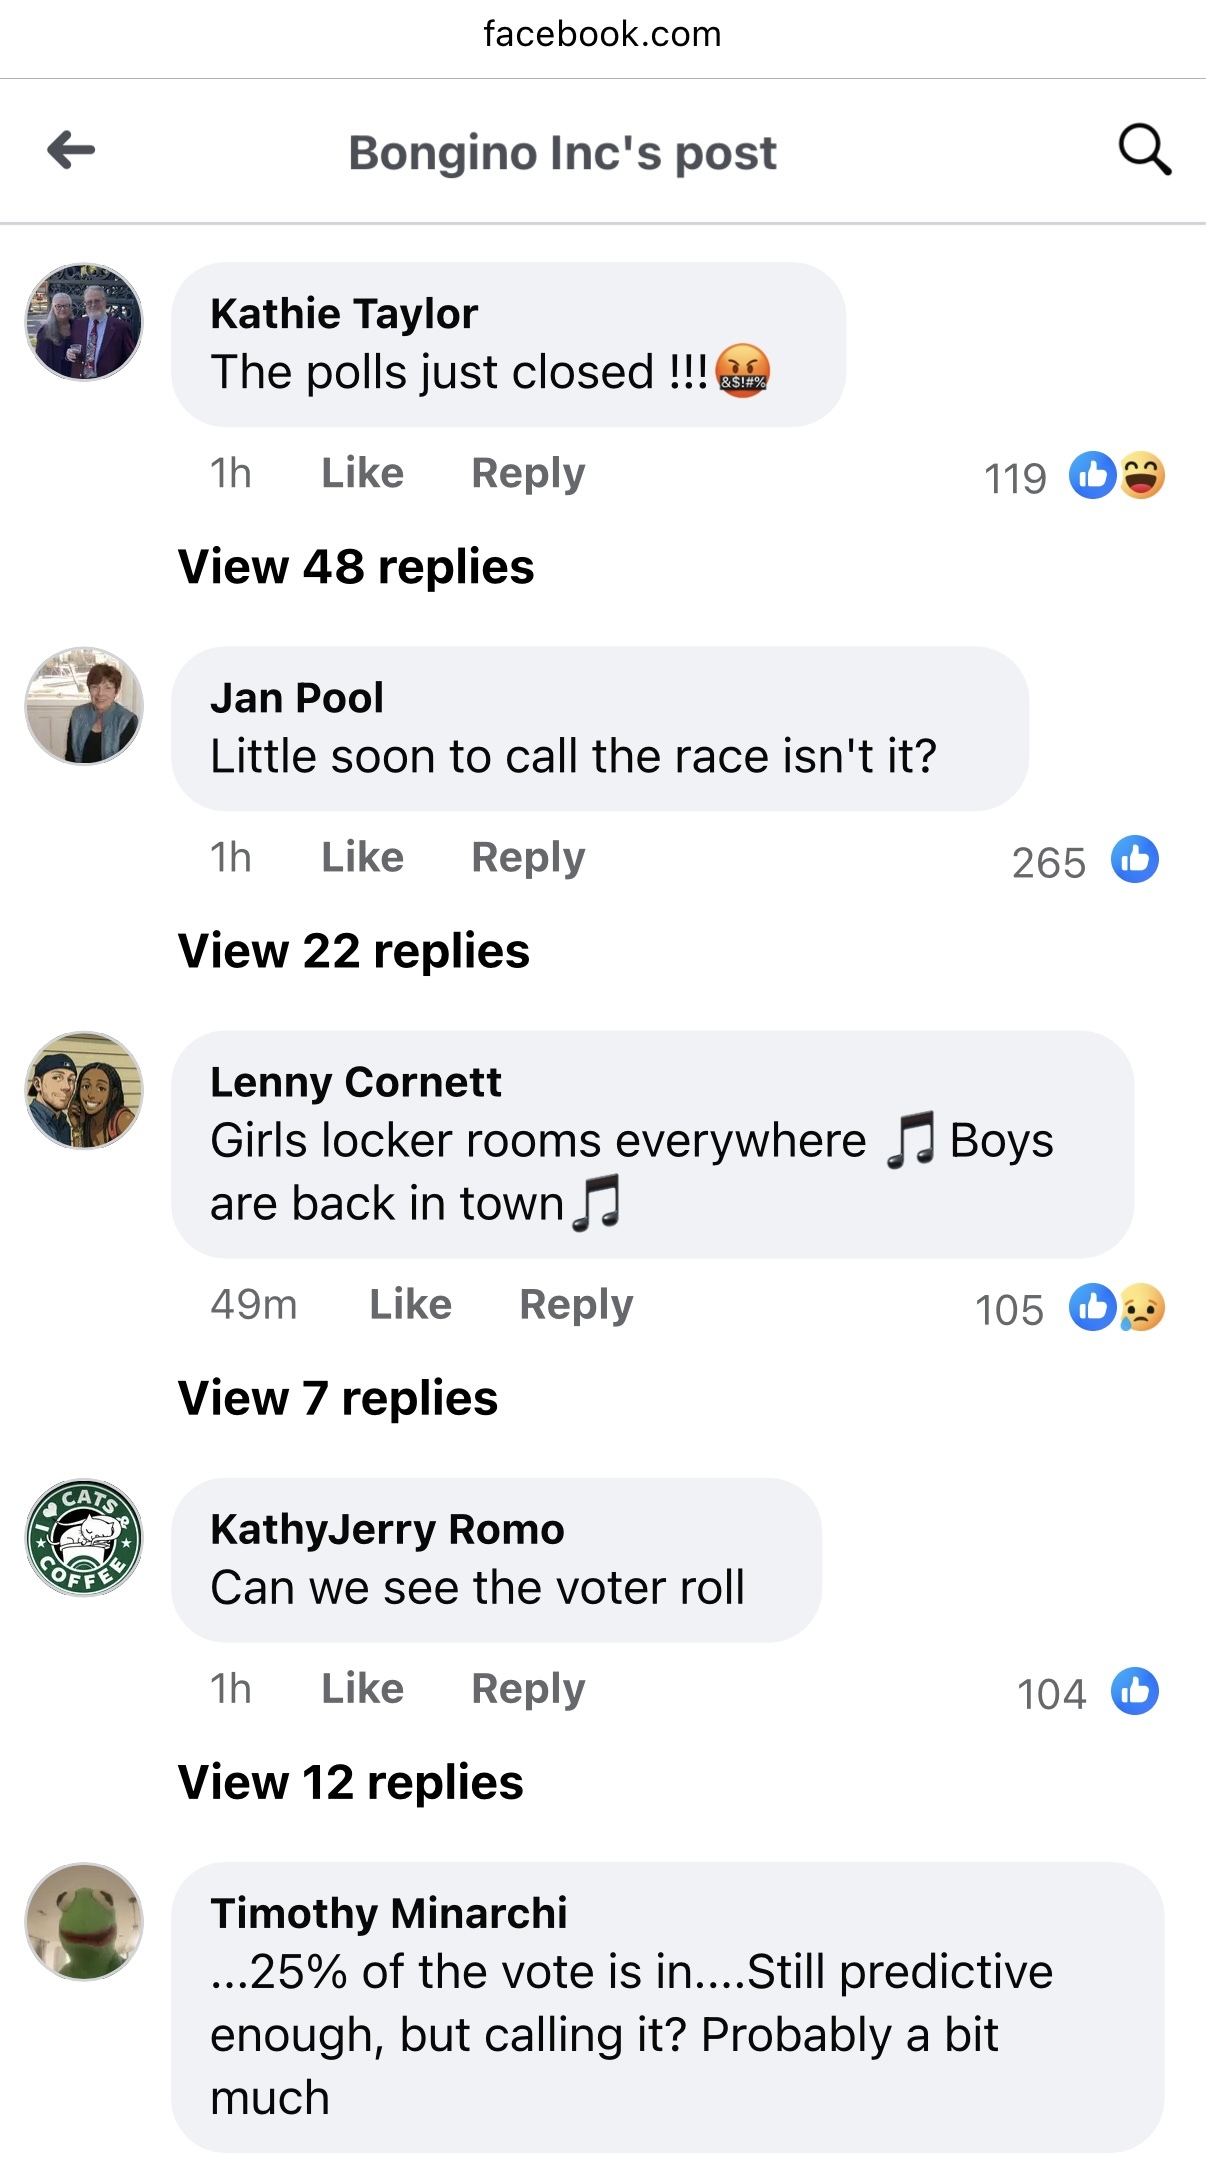The height and width of the screenshot is (2177, 1206).
Task: Tap the like reaction icon on Jan Pool's comment
Action: click(x=1135, y=860)
